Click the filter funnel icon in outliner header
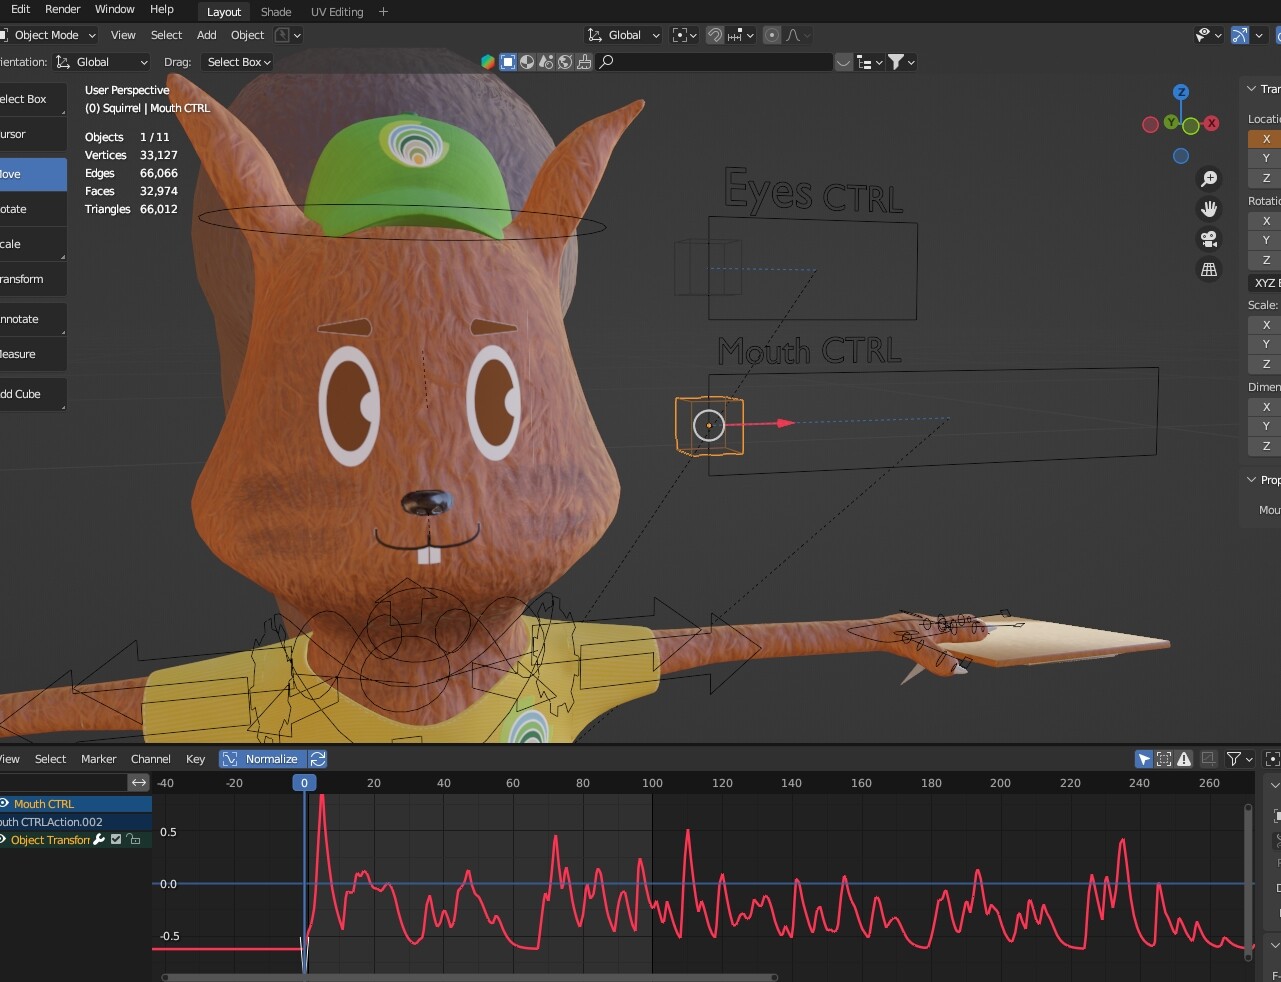Viewport: 1281px width, 982px height. [x=896, y=62]
